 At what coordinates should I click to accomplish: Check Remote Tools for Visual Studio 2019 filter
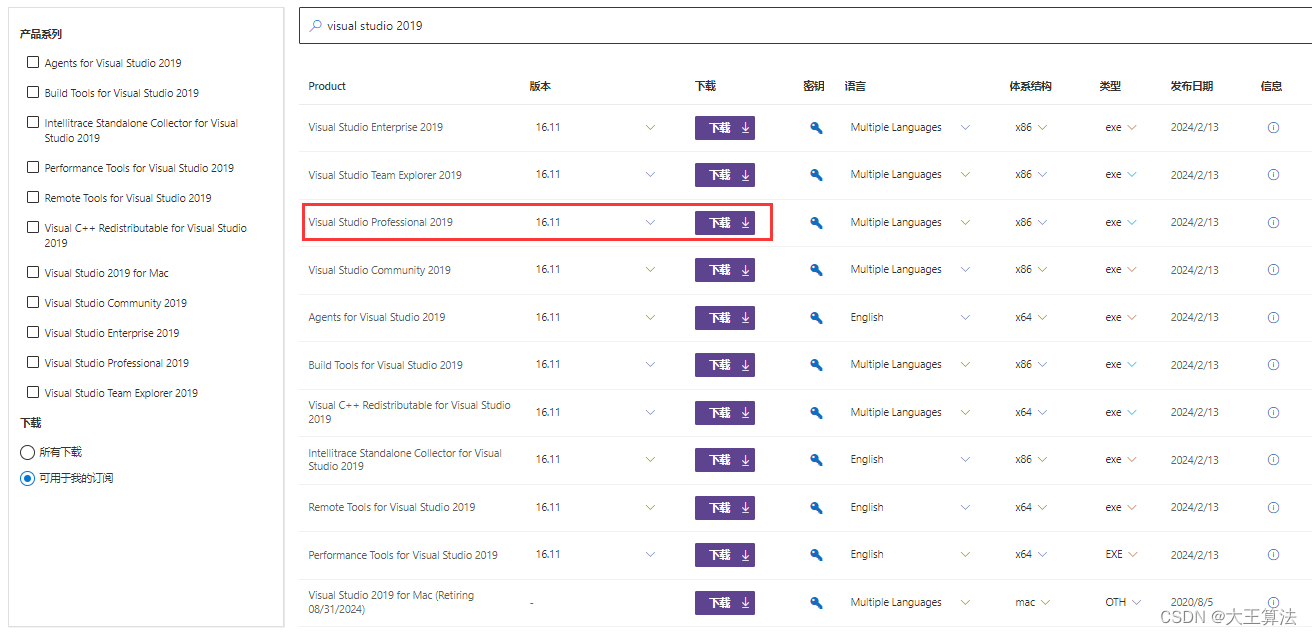pyautogui.click(x=34, y=197)
